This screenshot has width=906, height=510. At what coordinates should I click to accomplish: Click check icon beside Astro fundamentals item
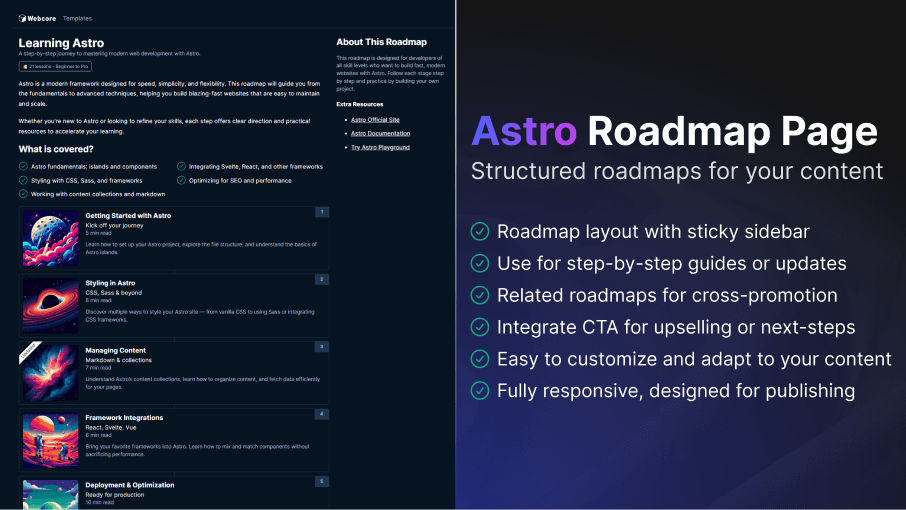tap(23, 167)
